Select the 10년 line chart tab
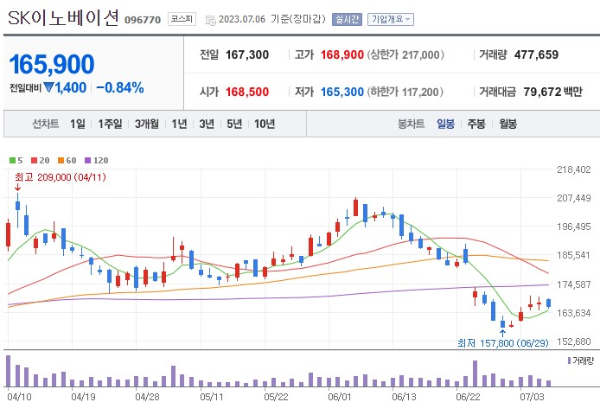 [x=264, y=124]
